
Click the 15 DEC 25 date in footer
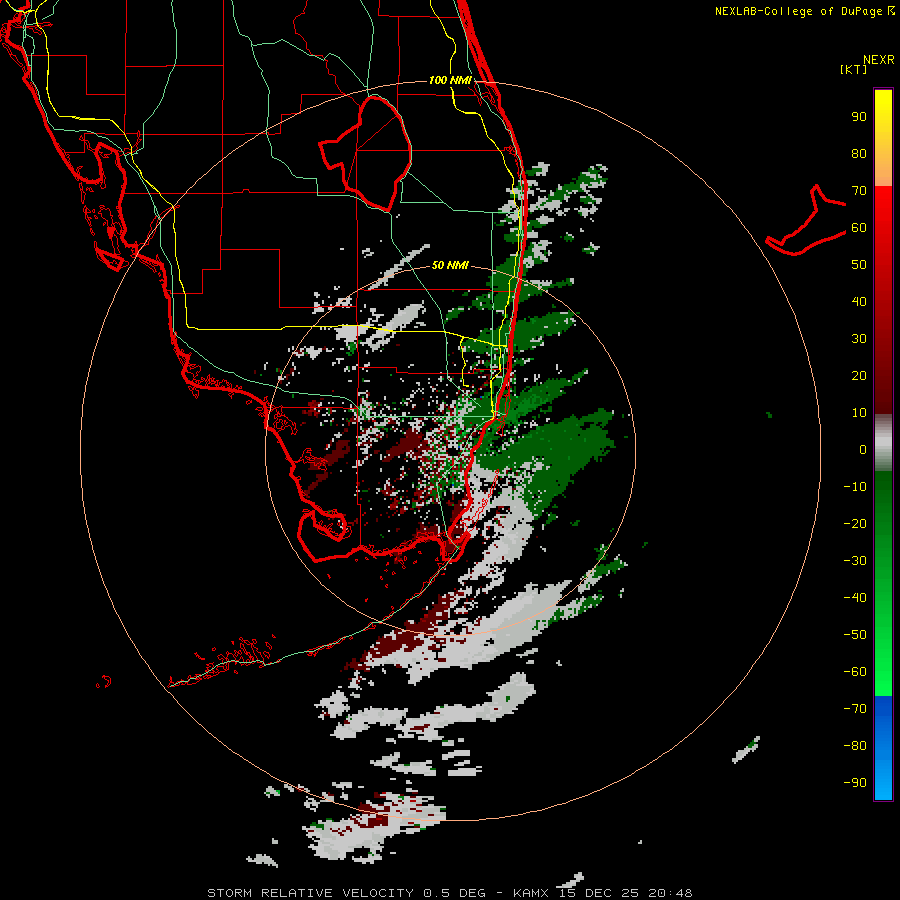[598, 893]
